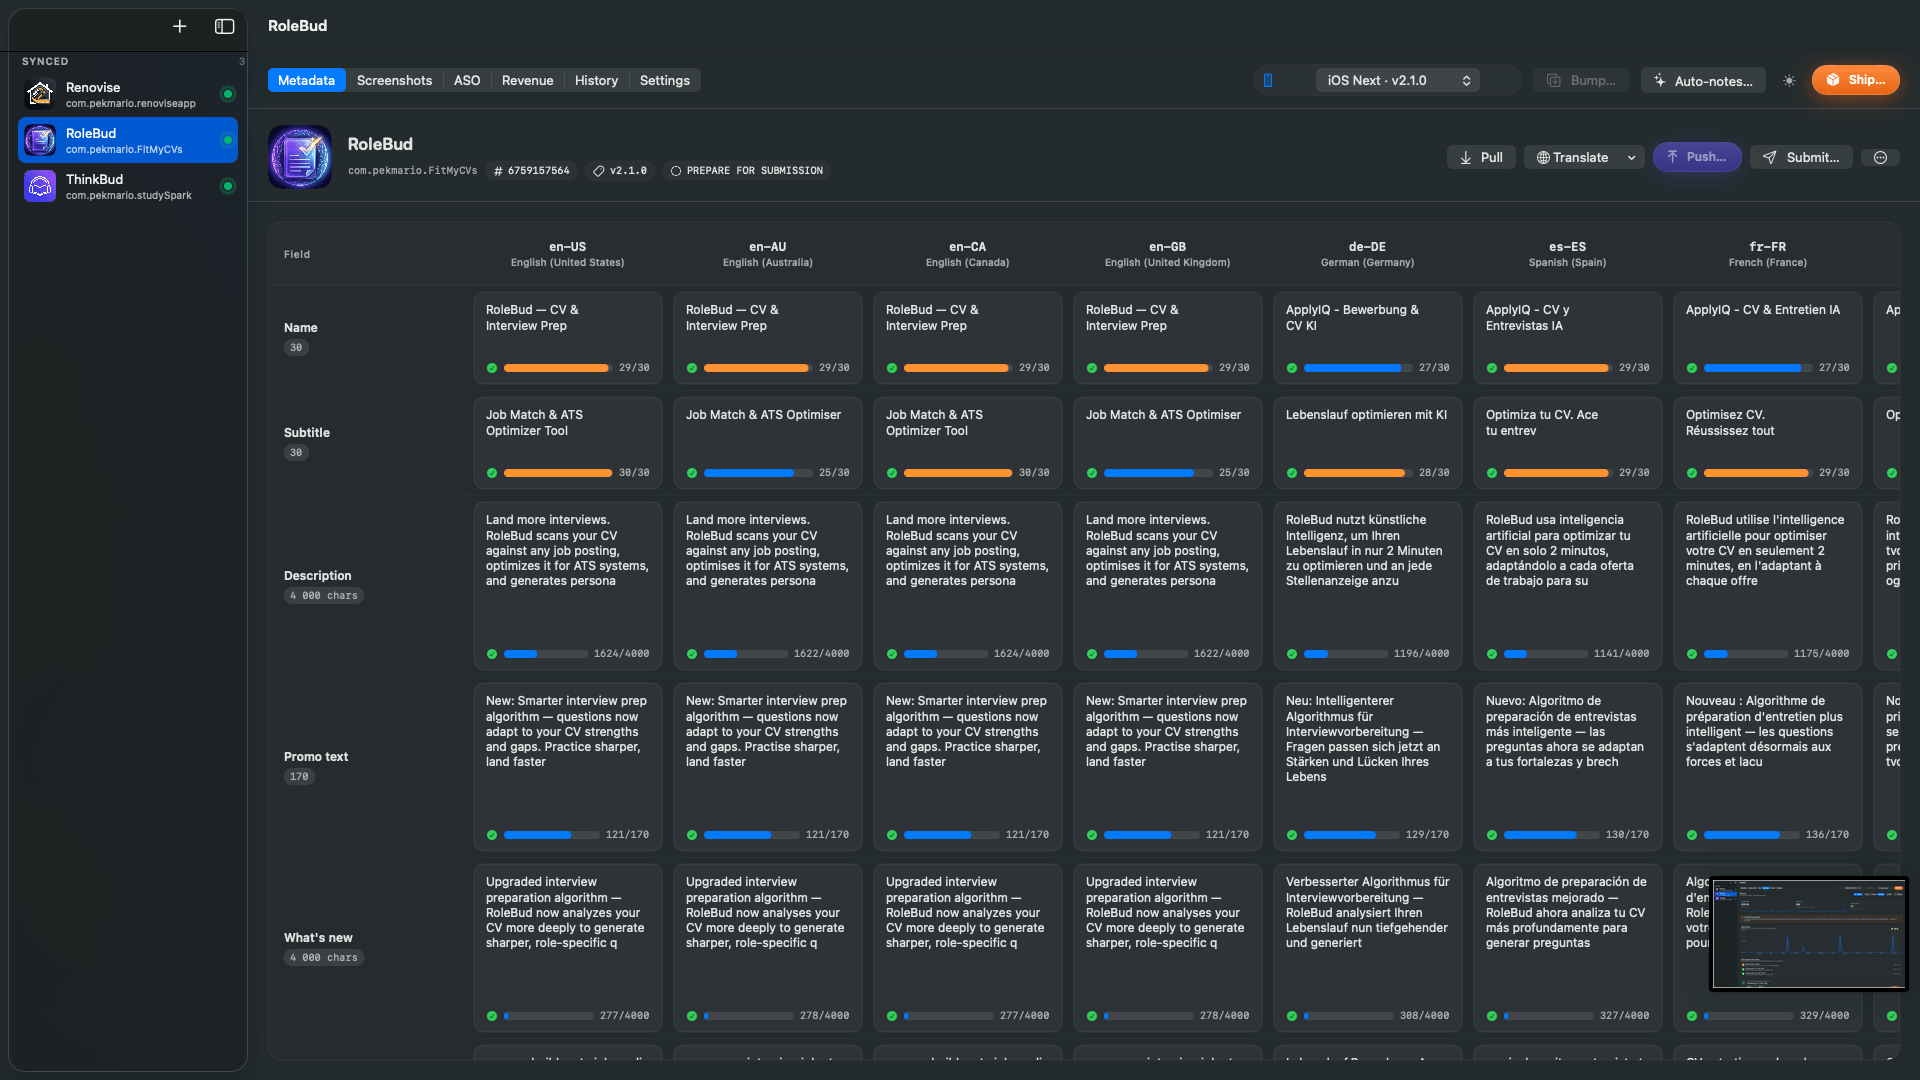
Task: Click en-AU Subtitle blue 25/30 progress bar
Action: (757, 473)
